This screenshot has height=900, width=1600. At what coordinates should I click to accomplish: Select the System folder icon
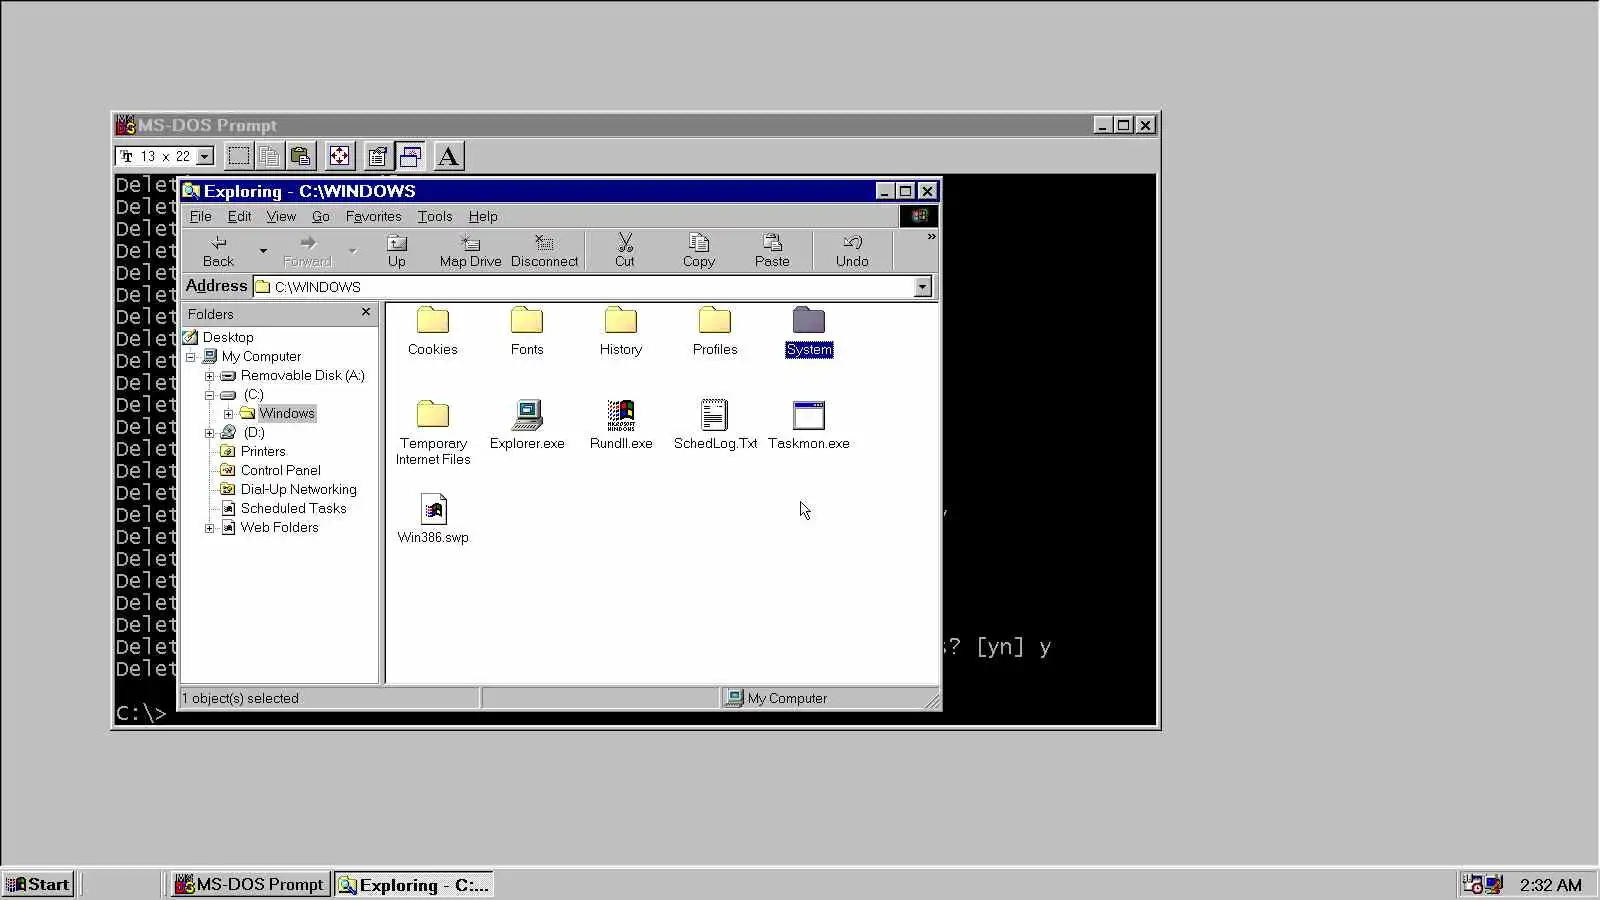coord(809,321)
